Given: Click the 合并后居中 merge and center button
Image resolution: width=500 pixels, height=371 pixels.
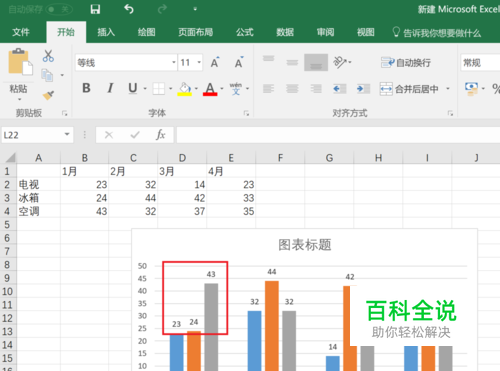Looking at the screenshot, I should (409, 89).
